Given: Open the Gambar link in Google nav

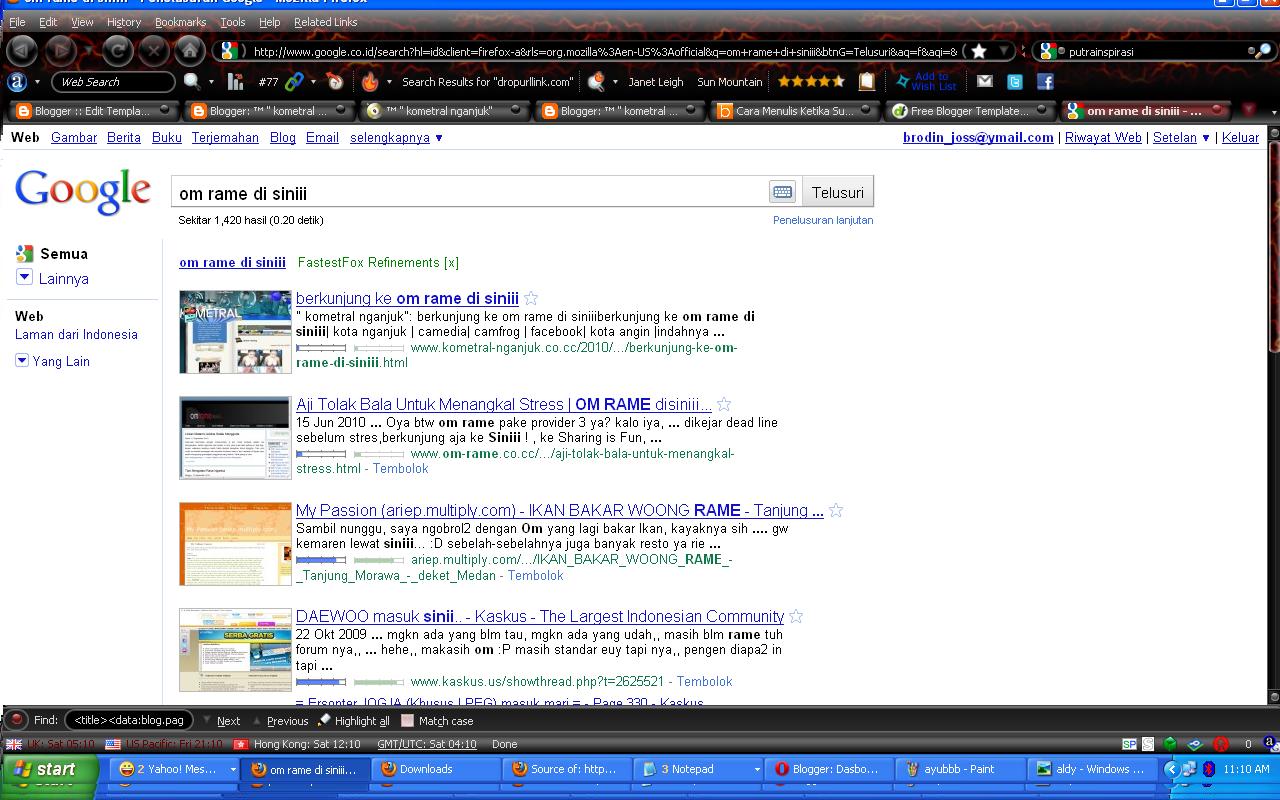Looking at the screenshot, I should (x=74, y=138).
